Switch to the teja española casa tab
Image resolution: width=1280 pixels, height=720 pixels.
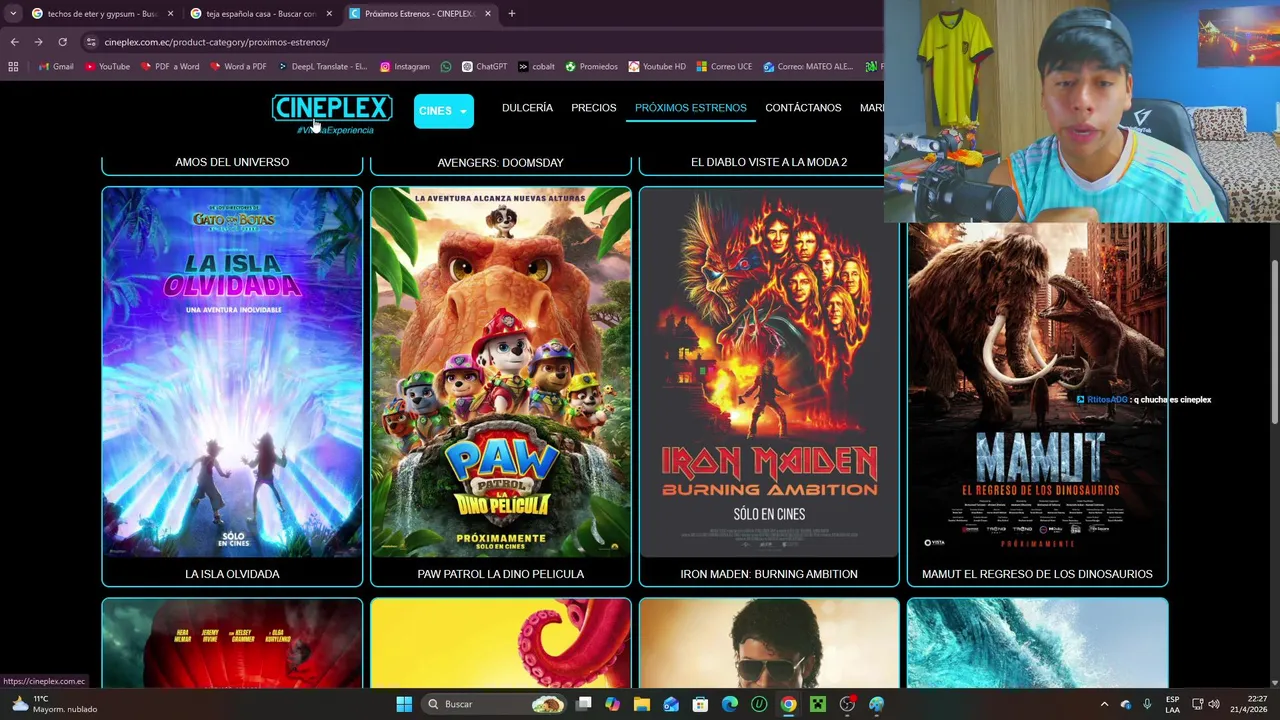point(261,14)
